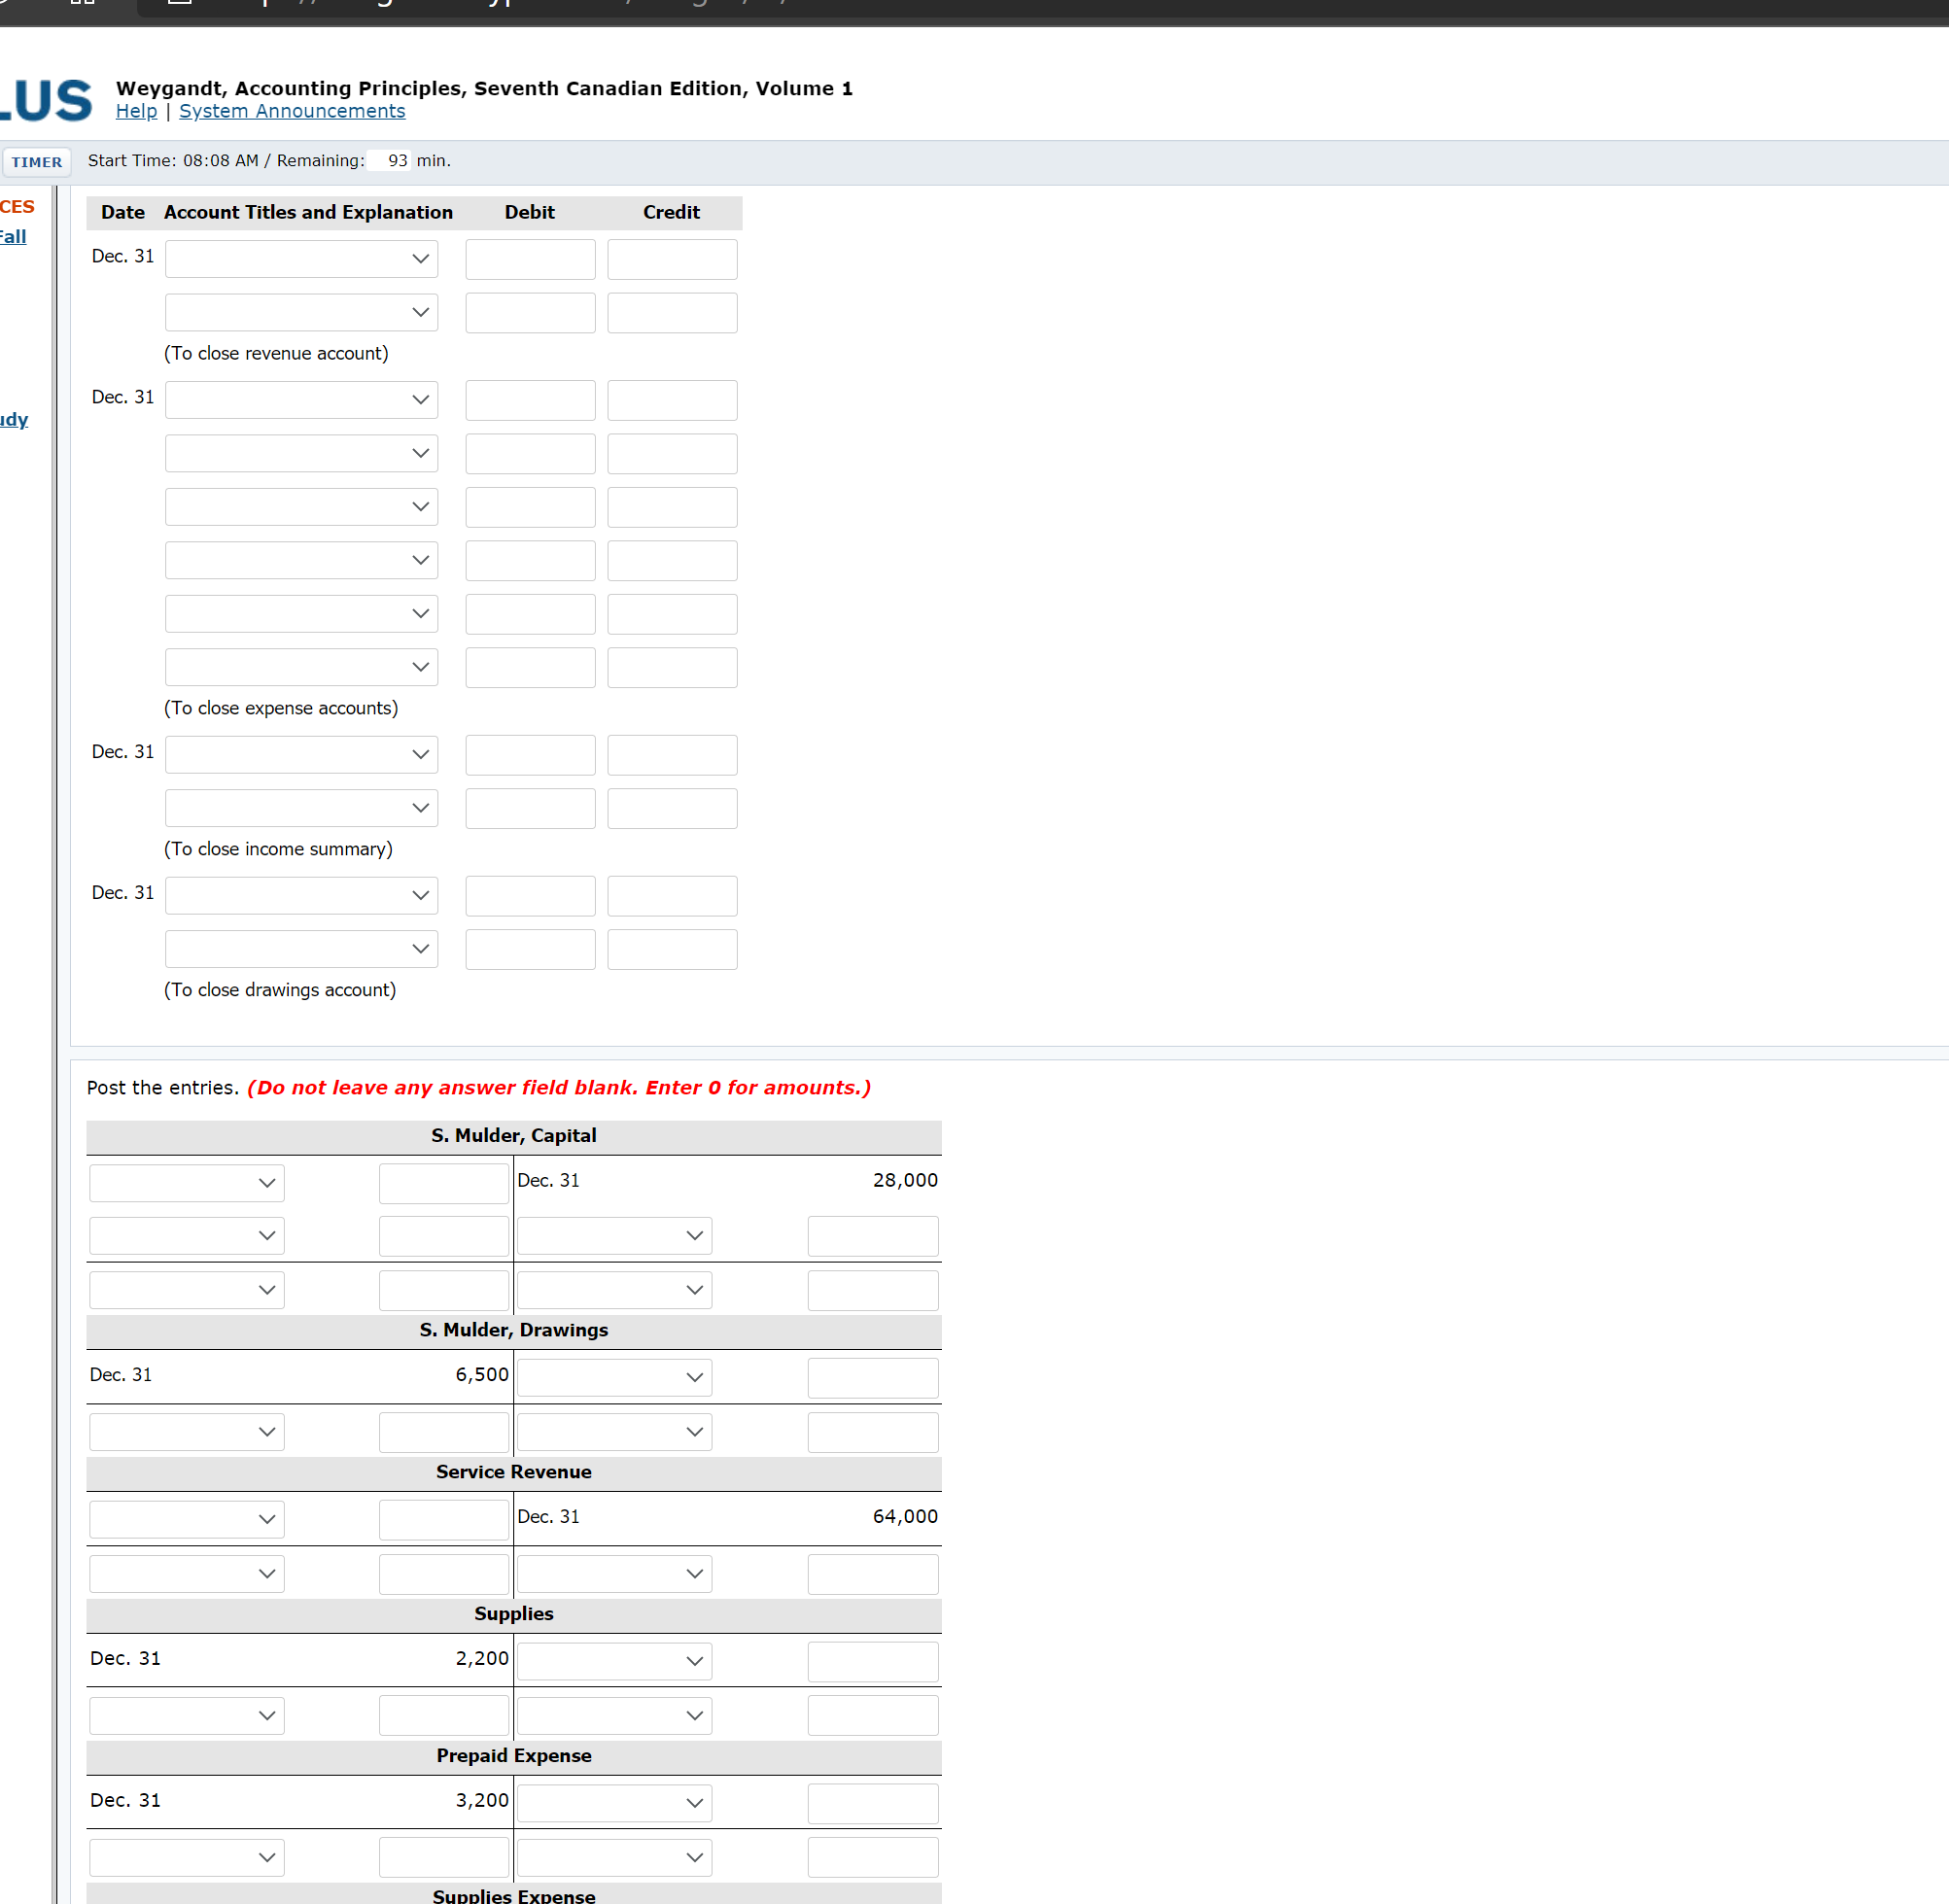Click the Help link

[x=136, y=111]
